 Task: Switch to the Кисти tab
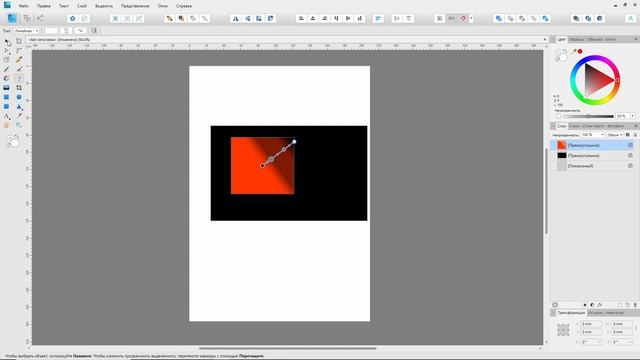coord(610,39)
